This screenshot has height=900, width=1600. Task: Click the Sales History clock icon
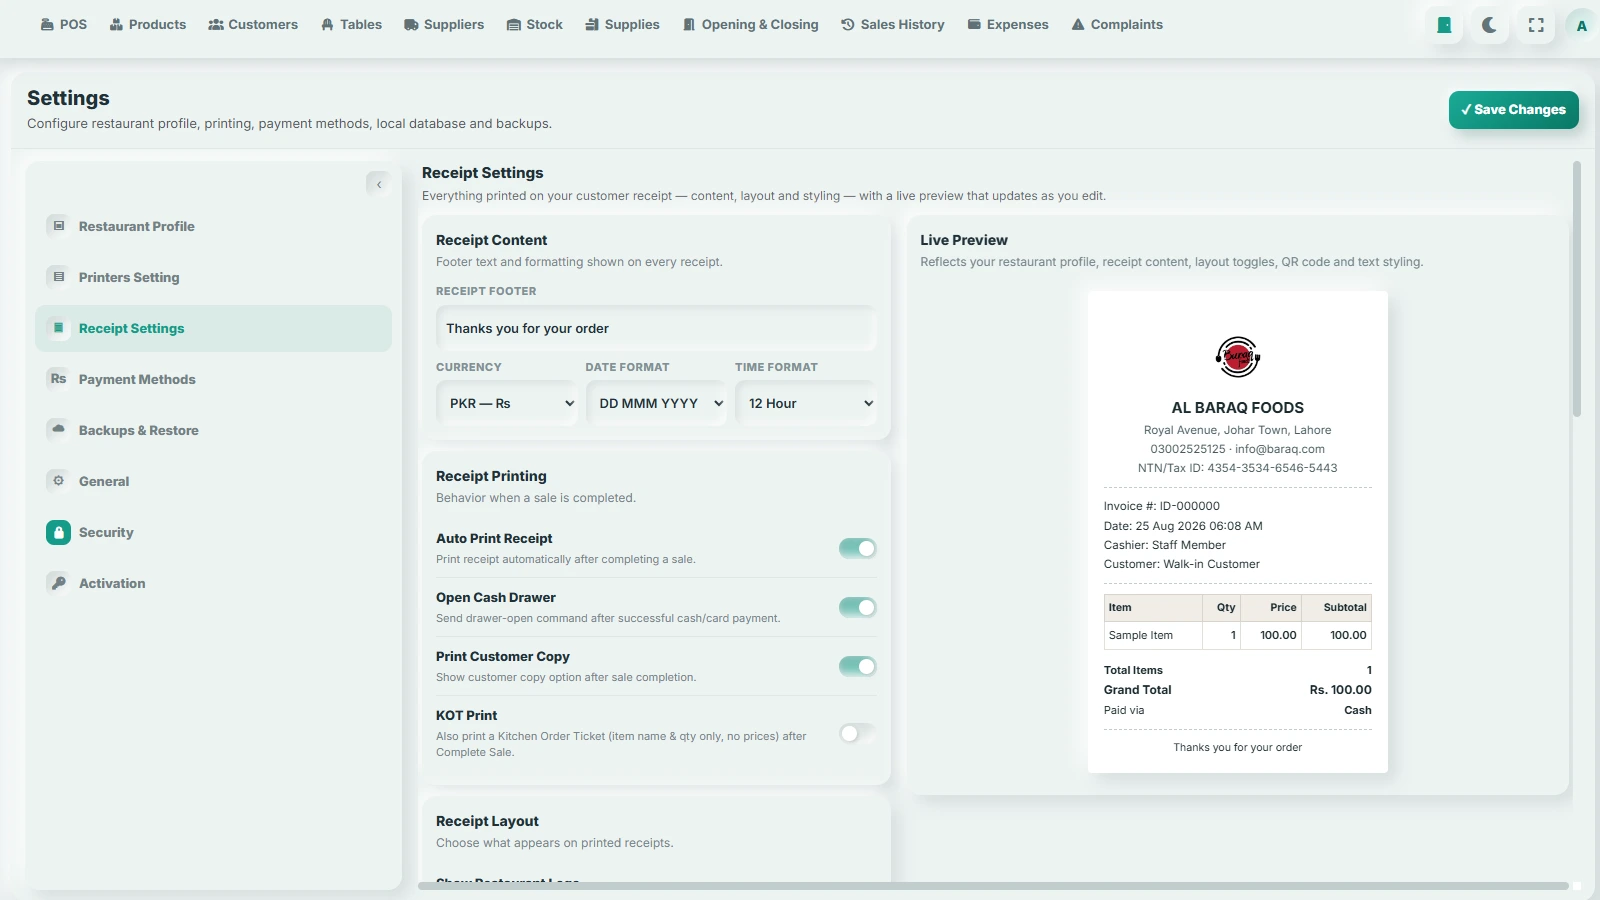click(848, 24)
